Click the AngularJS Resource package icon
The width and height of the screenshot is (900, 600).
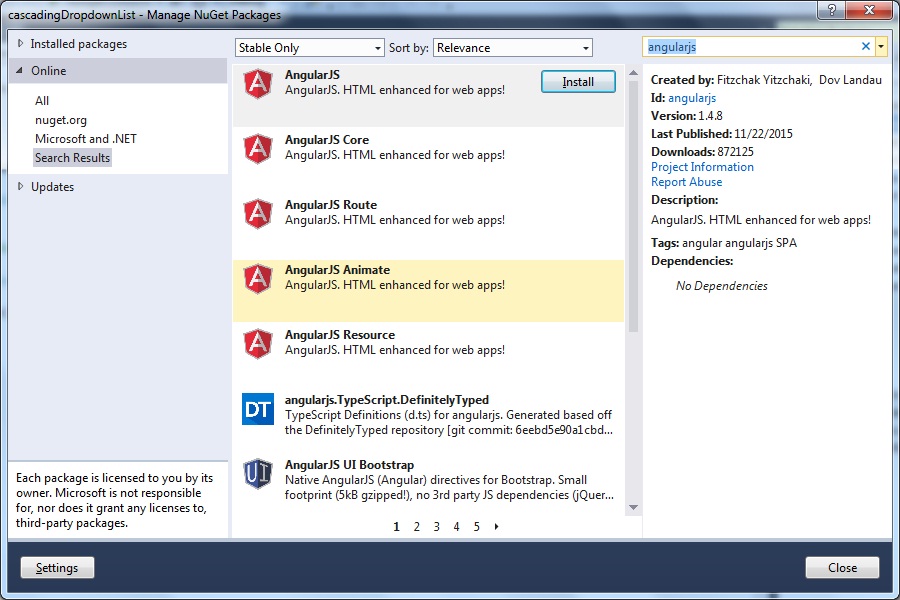(257, 343)
